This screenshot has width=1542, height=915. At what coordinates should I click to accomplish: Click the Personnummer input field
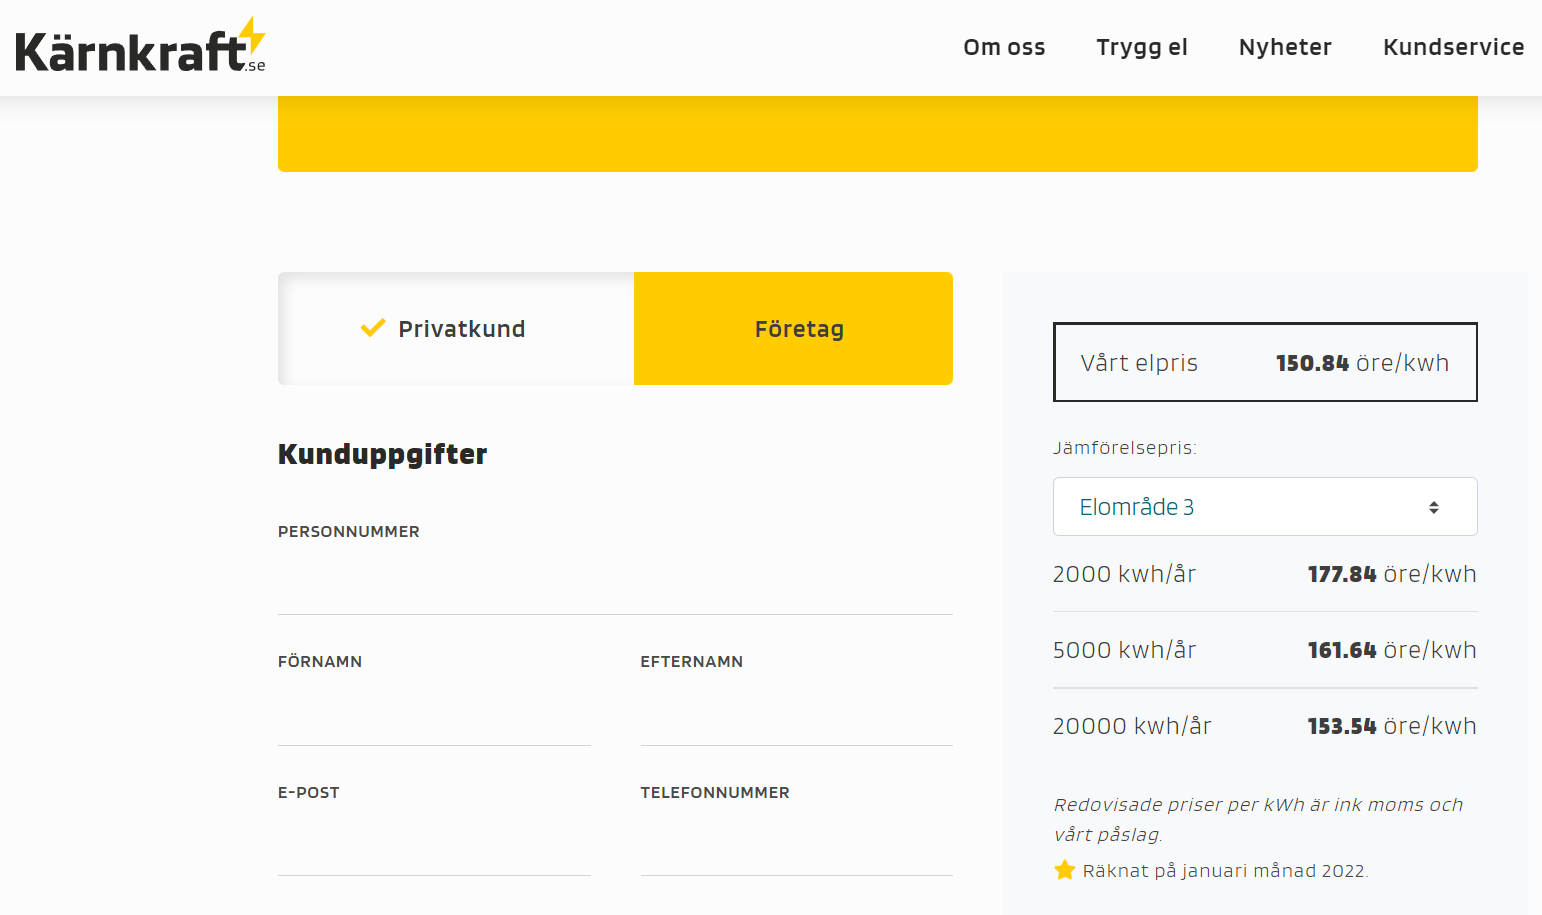615,585
